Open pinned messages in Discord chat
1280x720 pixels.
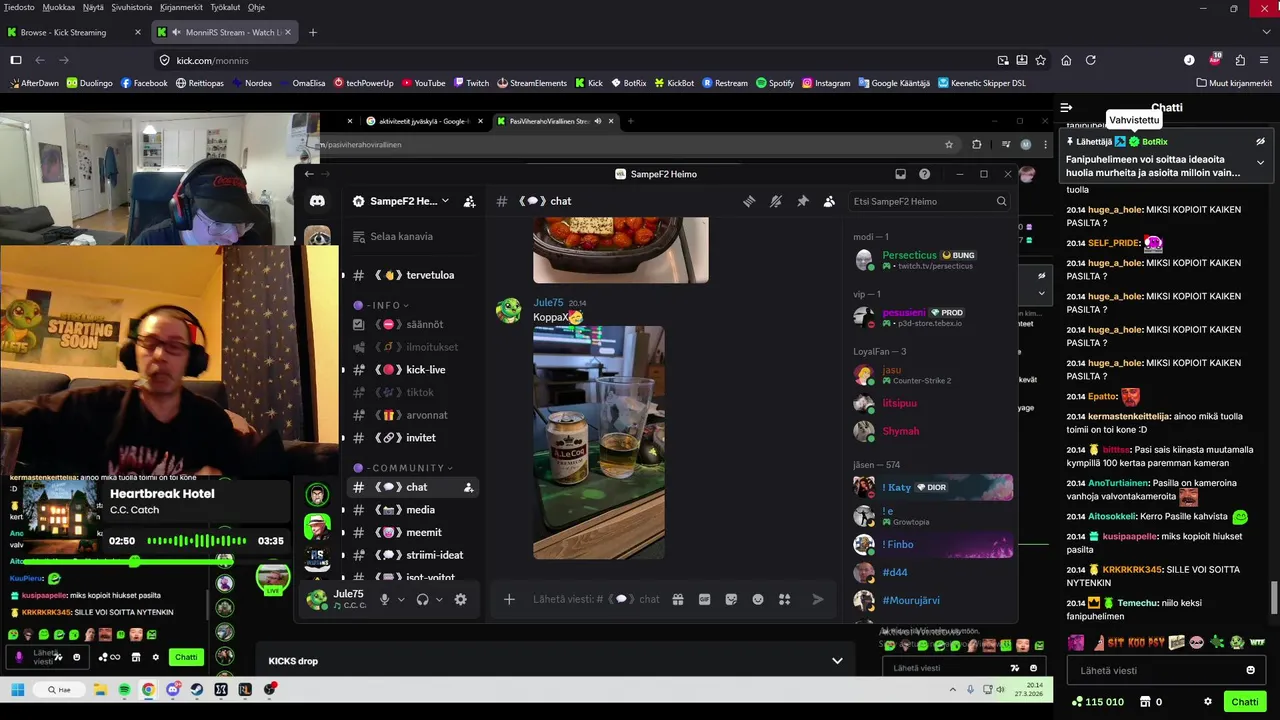click(802, 201)
